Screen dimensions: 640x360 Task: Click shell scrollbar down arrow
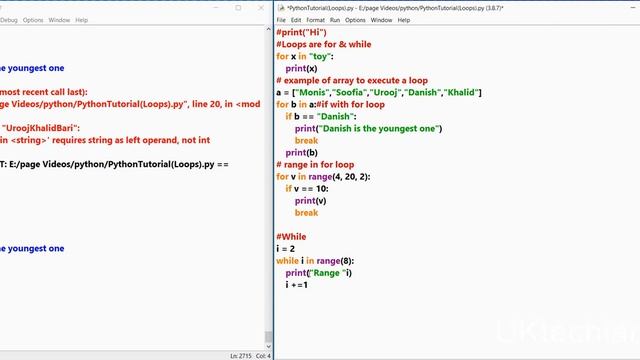(x=268, y=347)
